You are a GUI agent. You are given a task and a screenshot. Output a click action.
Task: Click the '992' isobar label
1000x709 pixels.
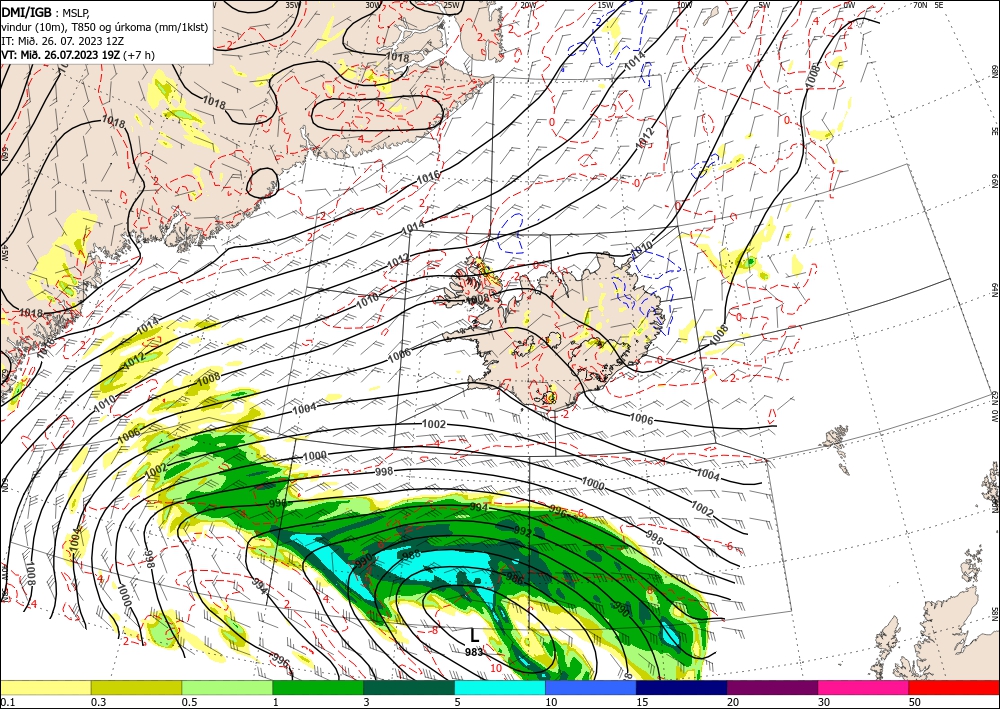coord(522,531)
